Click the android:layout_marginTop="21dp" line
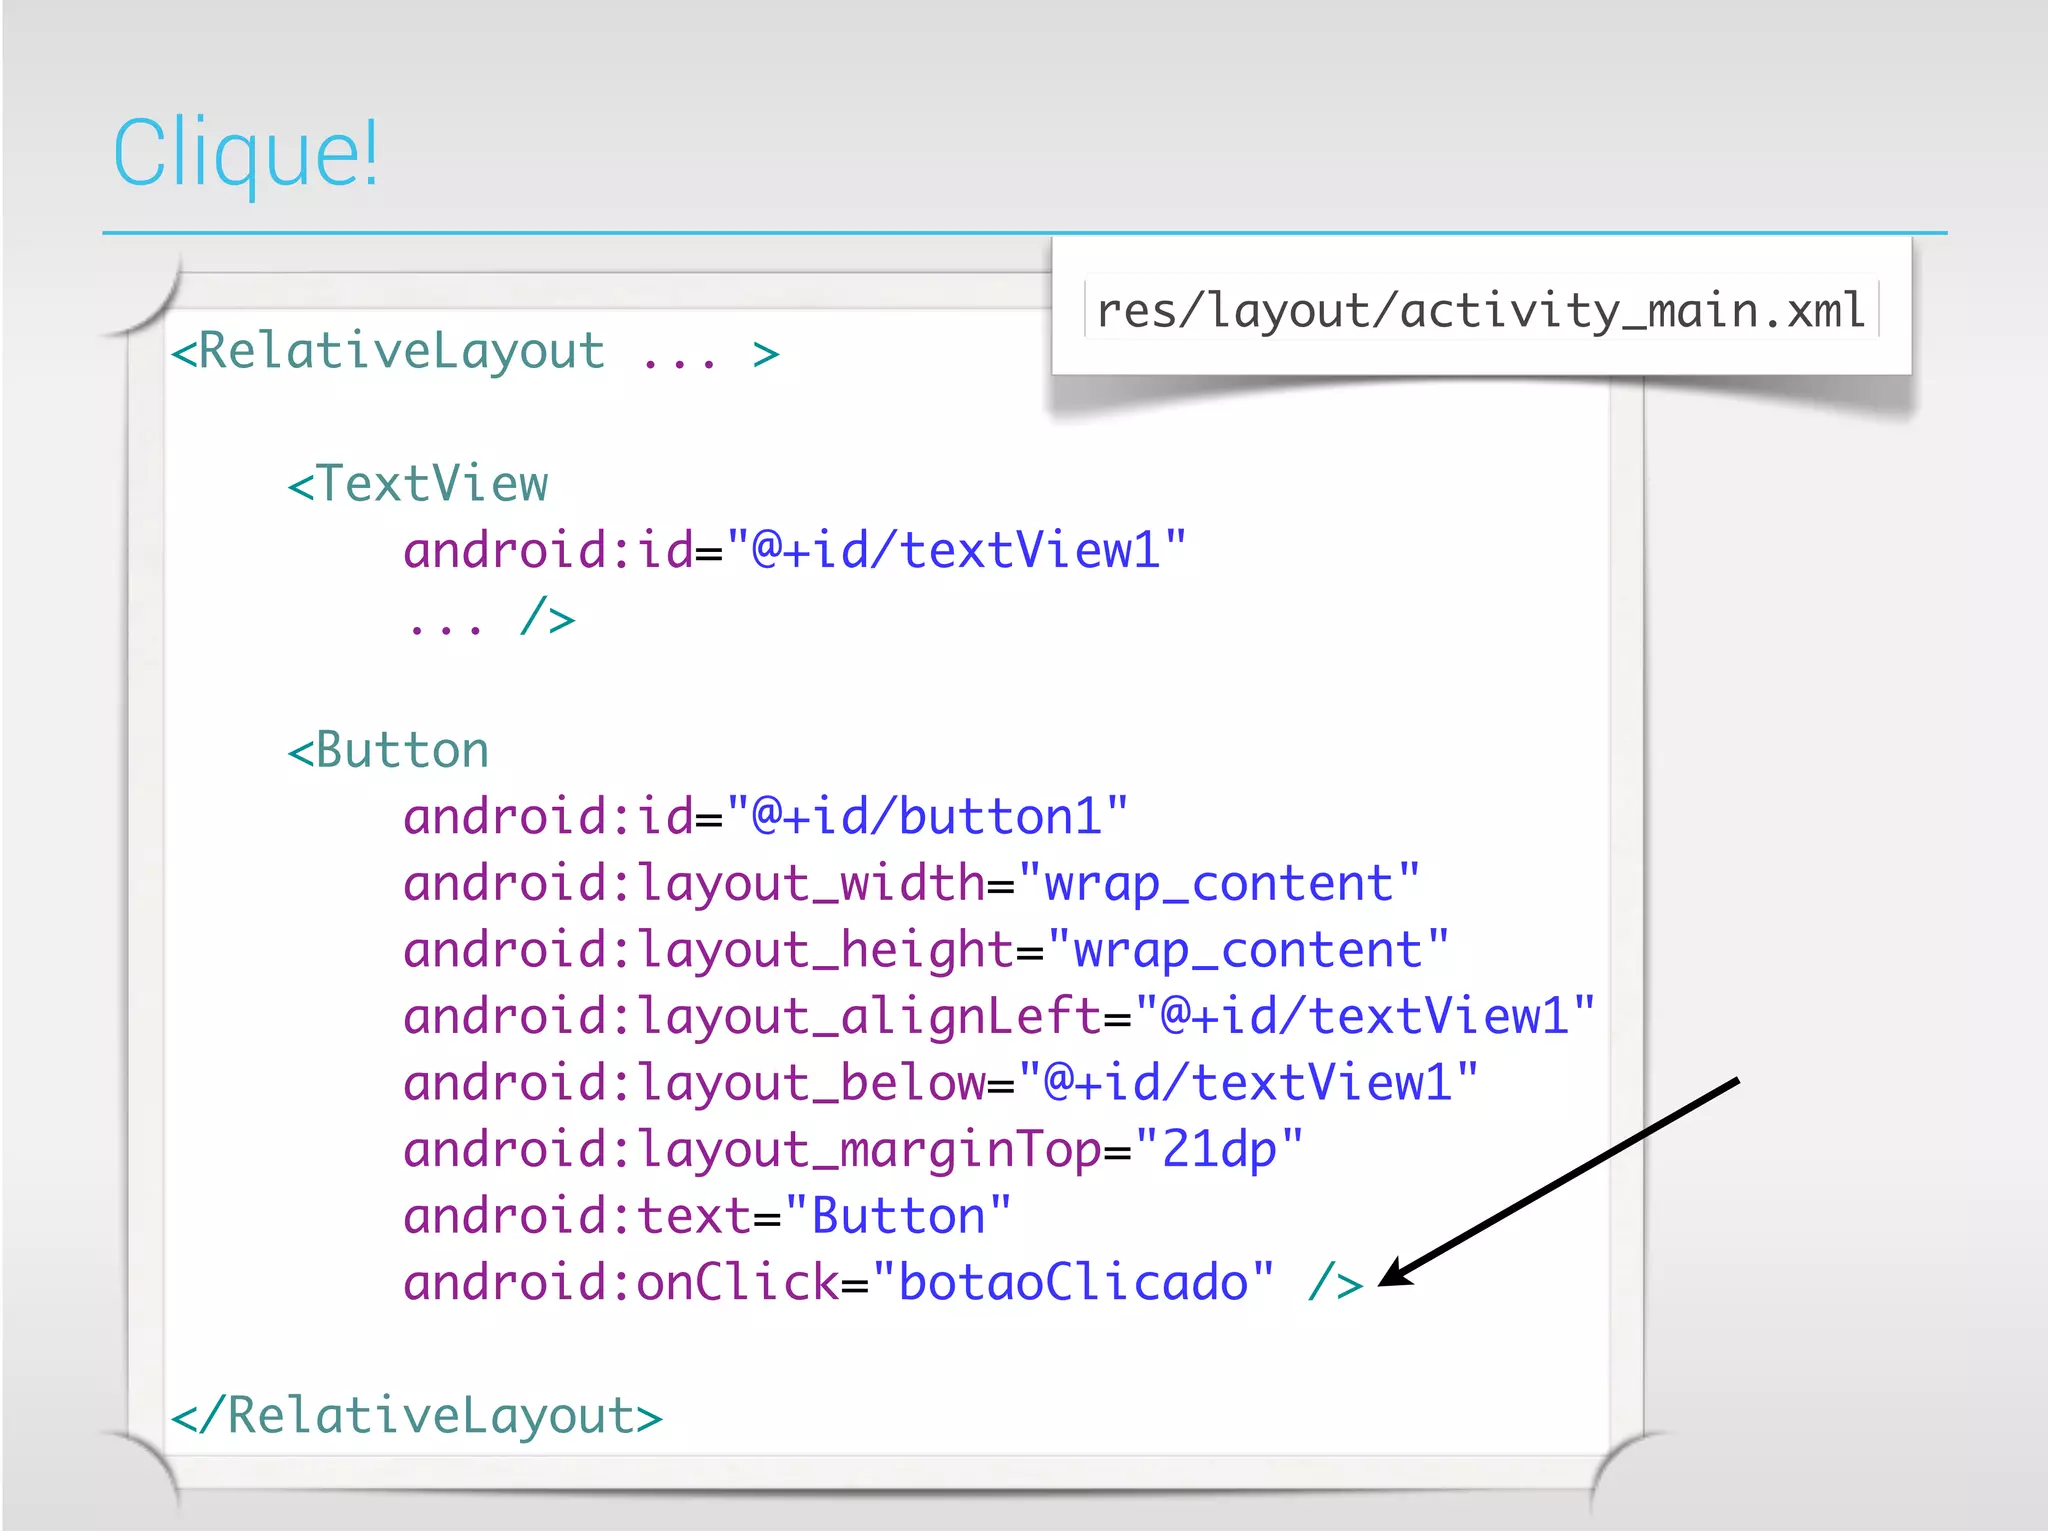 coord(854,1150)
